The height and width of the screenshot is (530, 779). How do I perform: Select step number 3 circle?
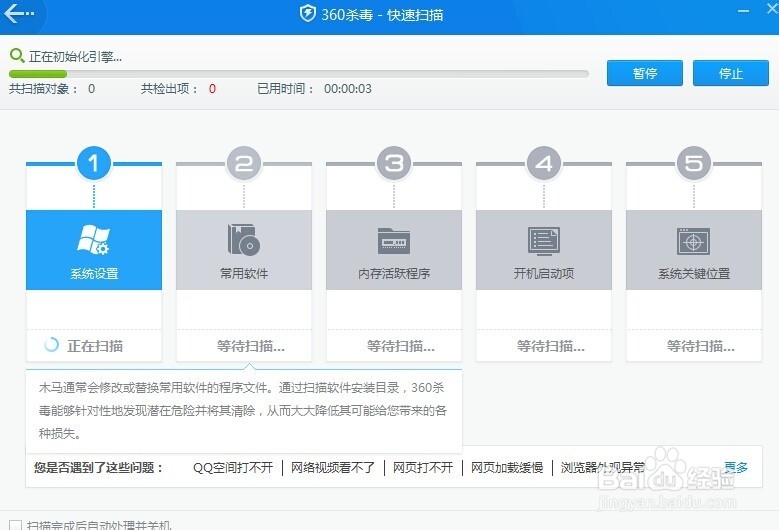(394, 163)
